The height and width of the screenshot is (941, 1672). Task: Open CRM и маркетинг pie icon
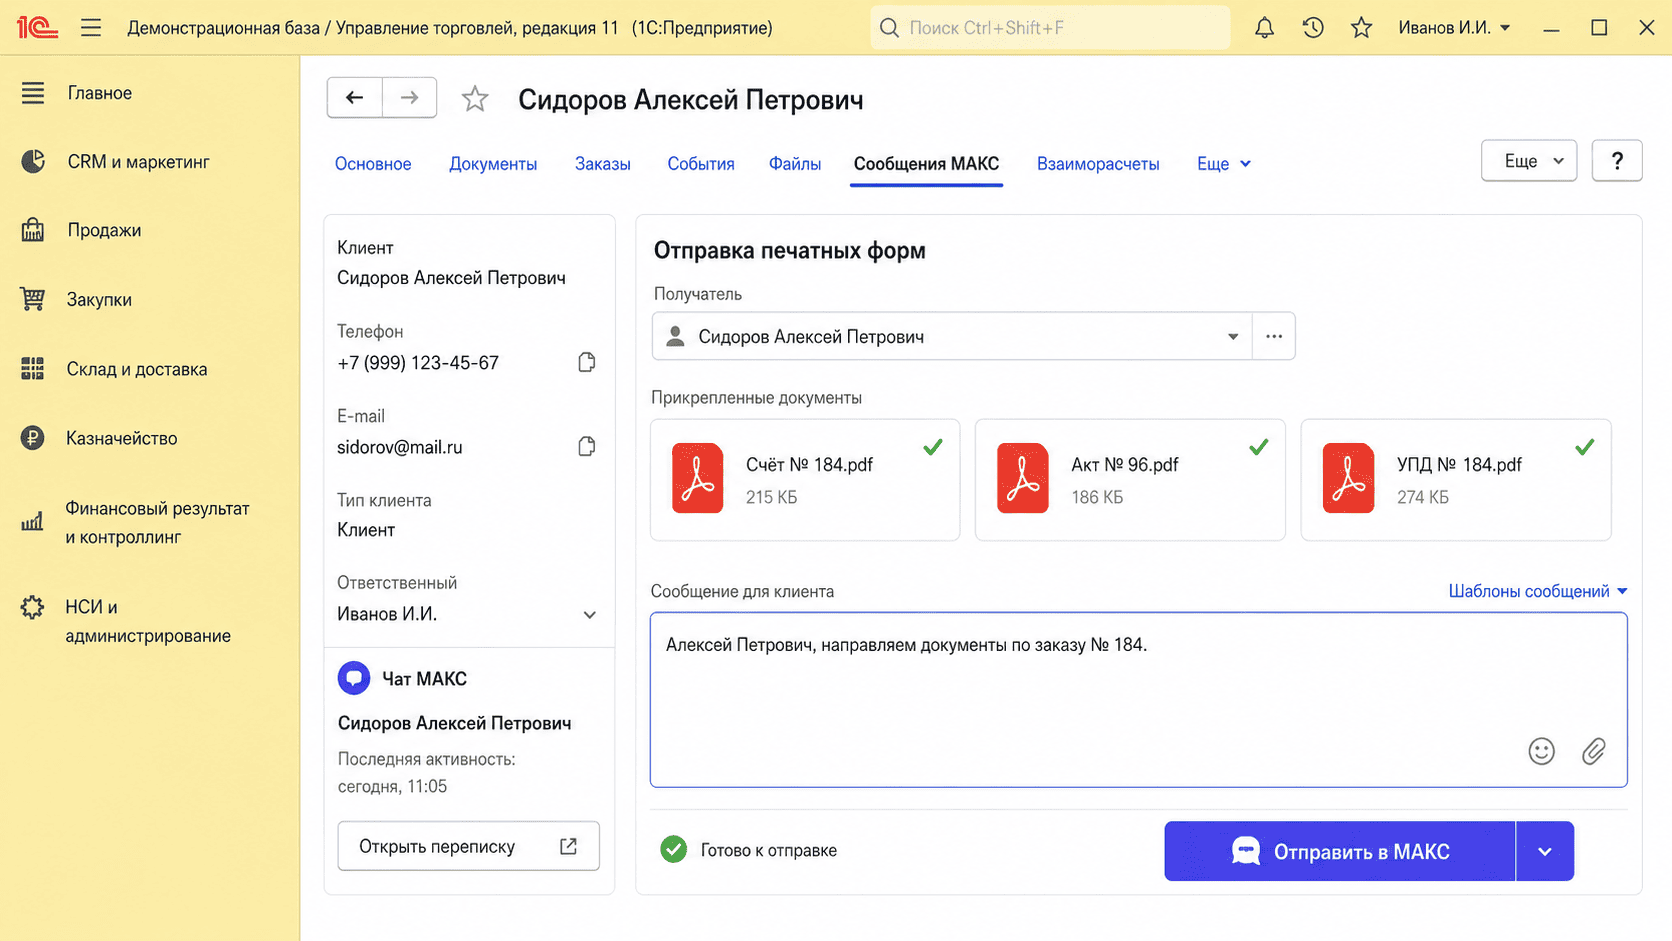(33, 161)
